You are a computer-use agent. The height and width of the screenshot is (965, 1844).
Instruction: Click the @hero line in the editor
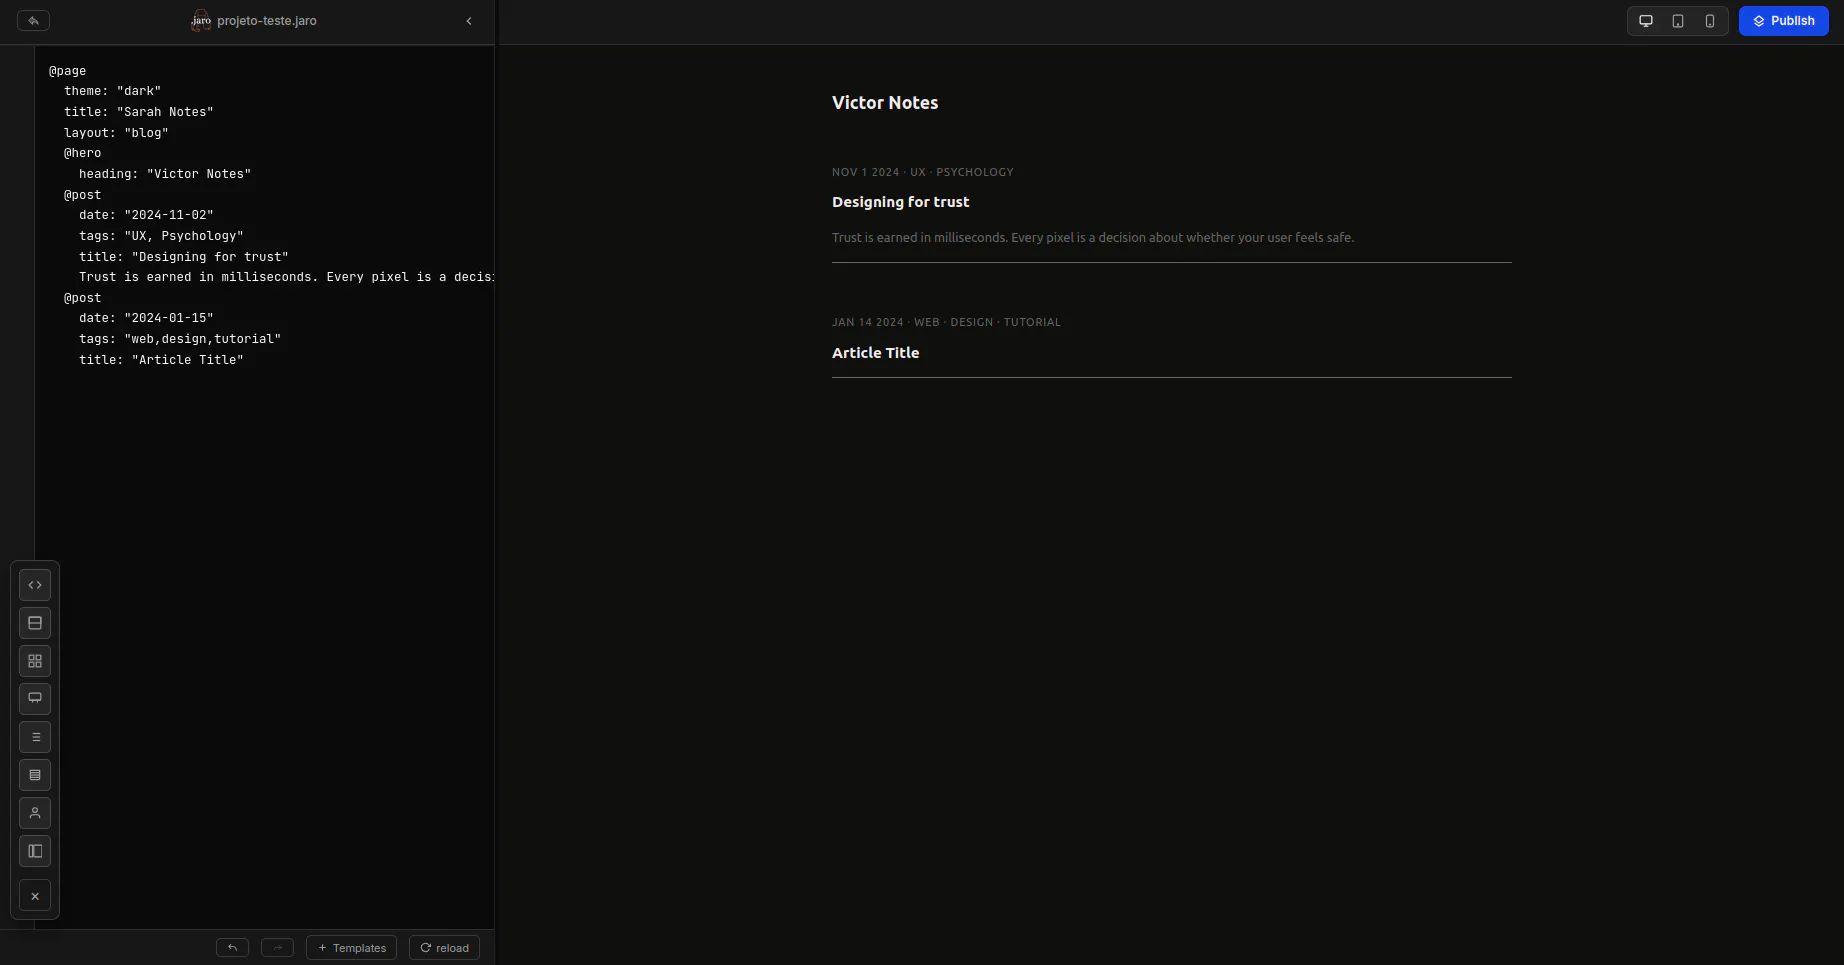coord(83,153)
